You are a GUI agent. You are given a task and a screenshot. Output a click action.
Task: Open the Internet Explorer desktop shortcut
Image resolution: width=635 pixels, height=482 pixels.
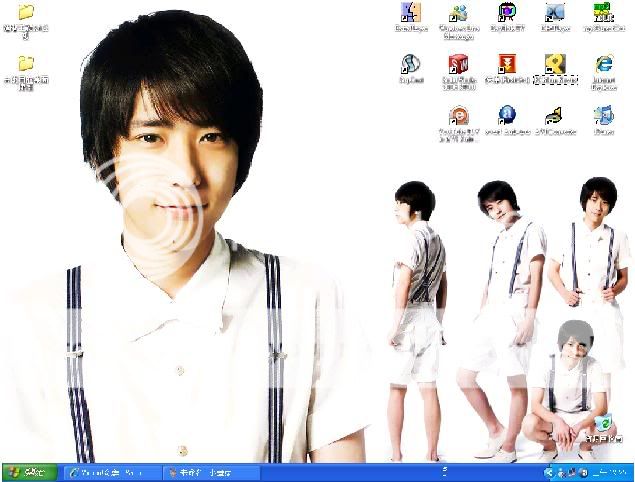pos(604,66)
